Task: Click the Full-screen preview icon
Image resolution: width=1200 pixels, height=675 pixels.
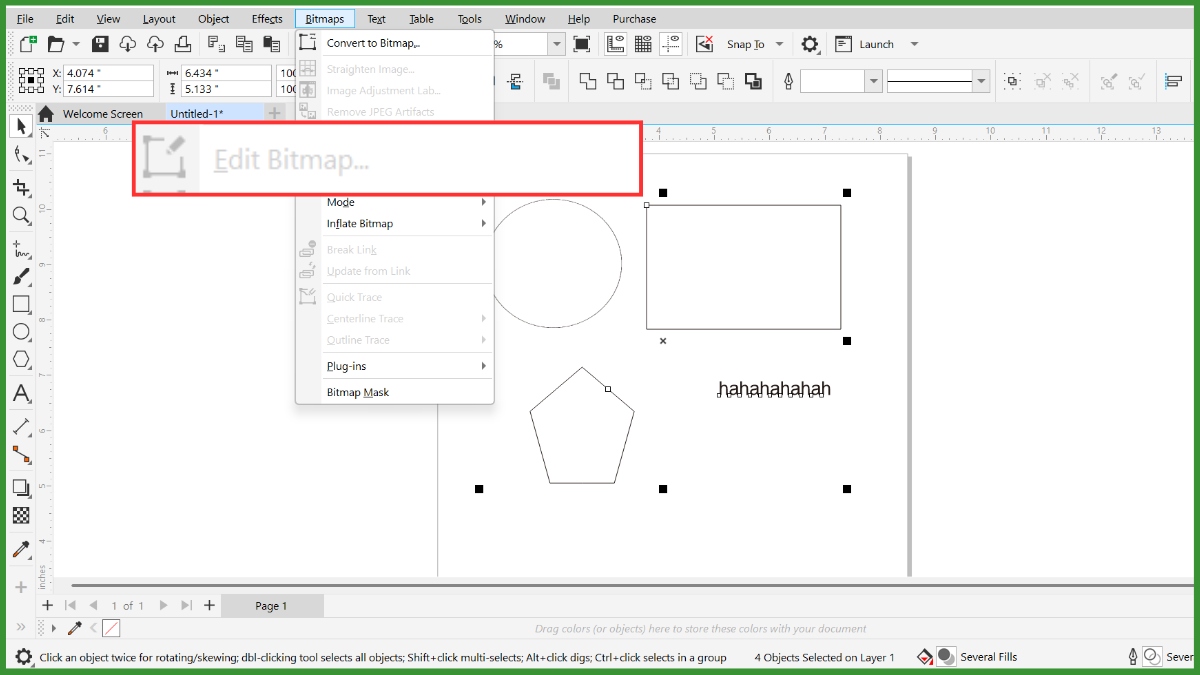Action: click(x=582, y=44)
